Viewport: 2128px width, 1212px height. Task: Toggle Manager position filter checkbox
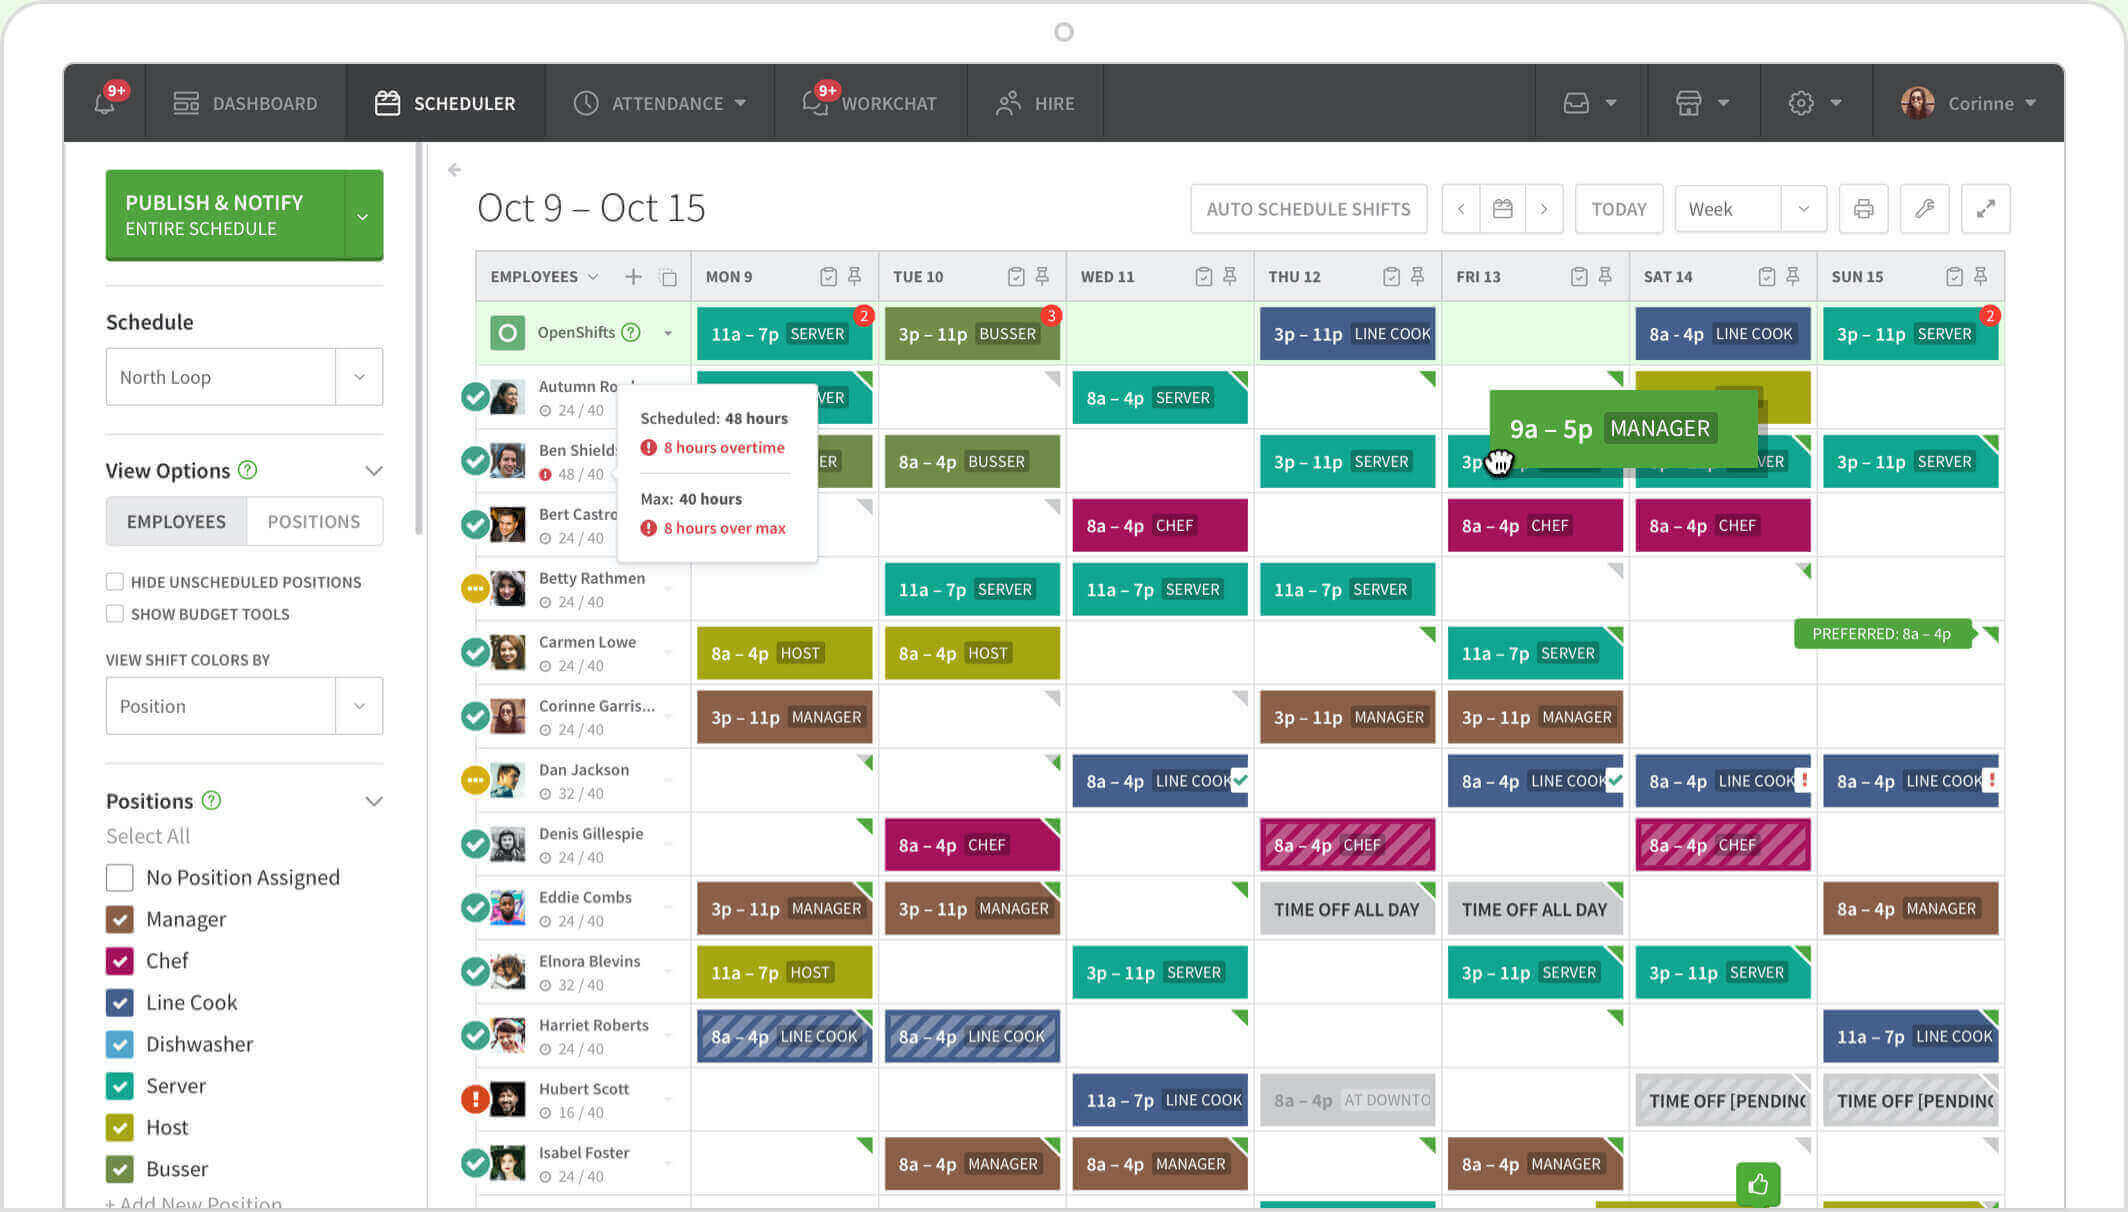click(x=120, y=918)
